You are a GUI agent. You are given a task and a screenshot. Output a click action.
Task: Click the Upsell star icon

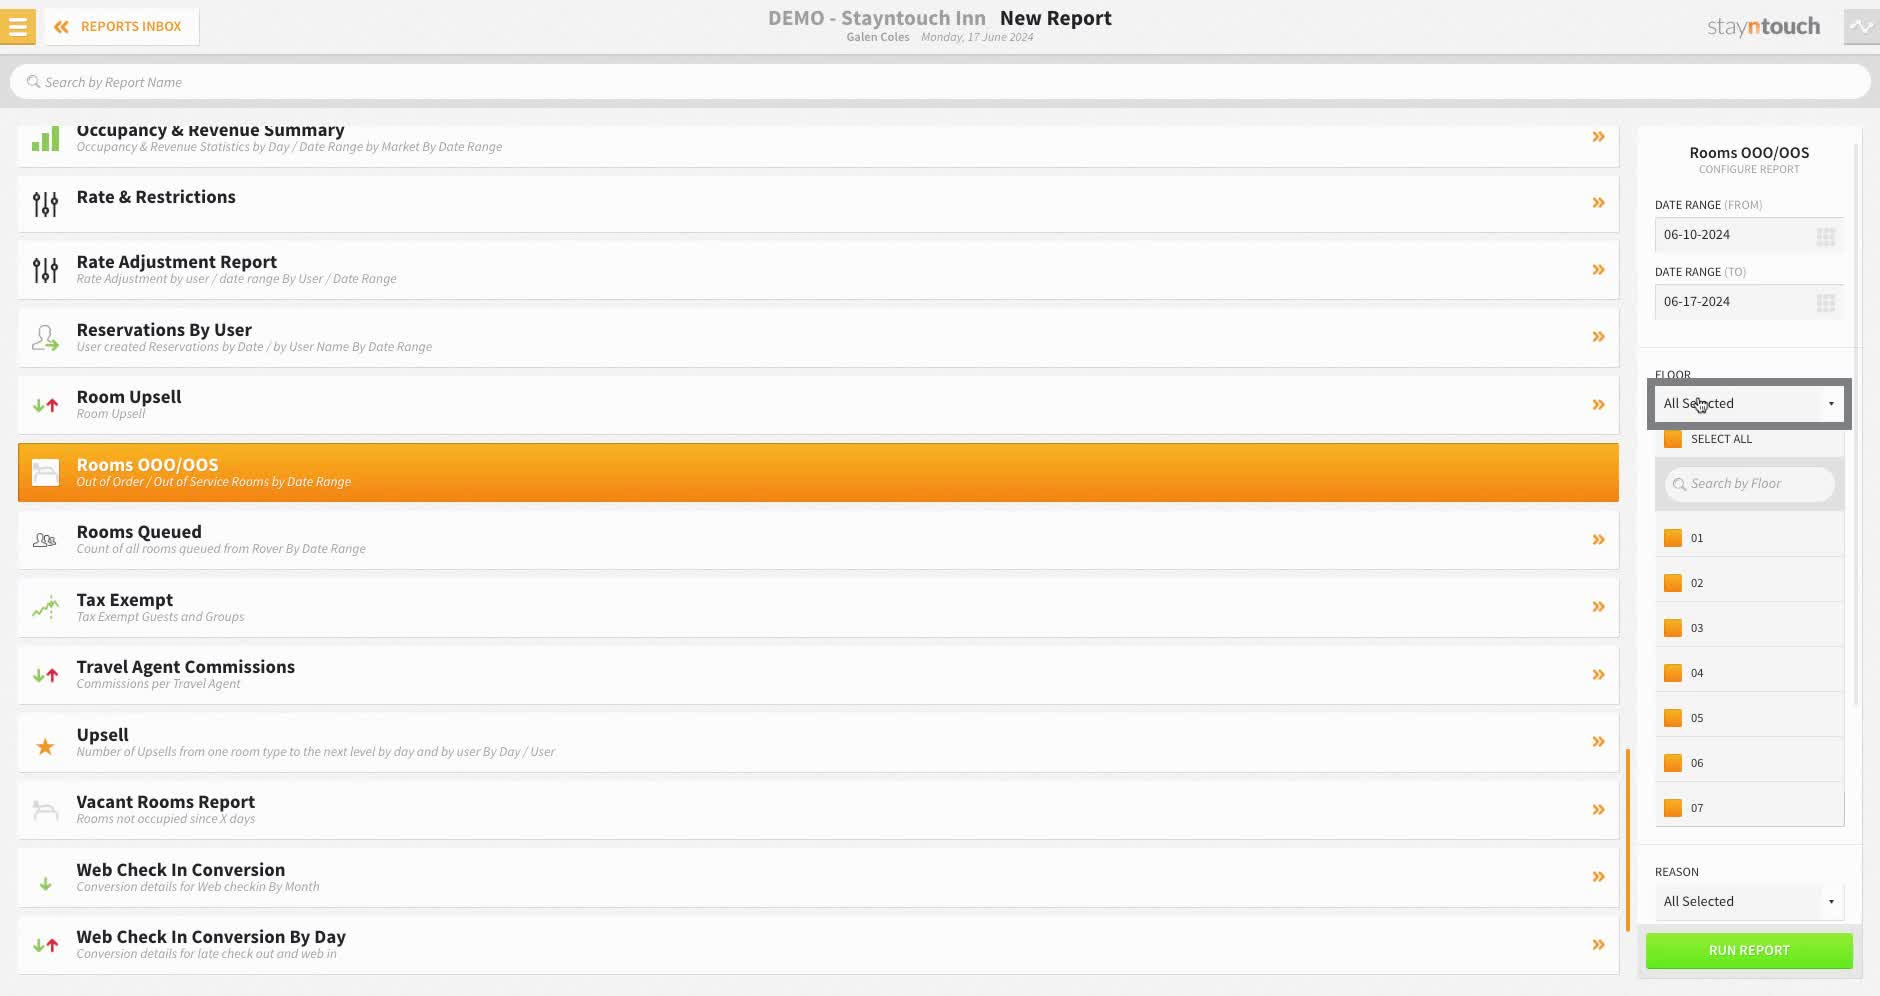pos(45,746)
